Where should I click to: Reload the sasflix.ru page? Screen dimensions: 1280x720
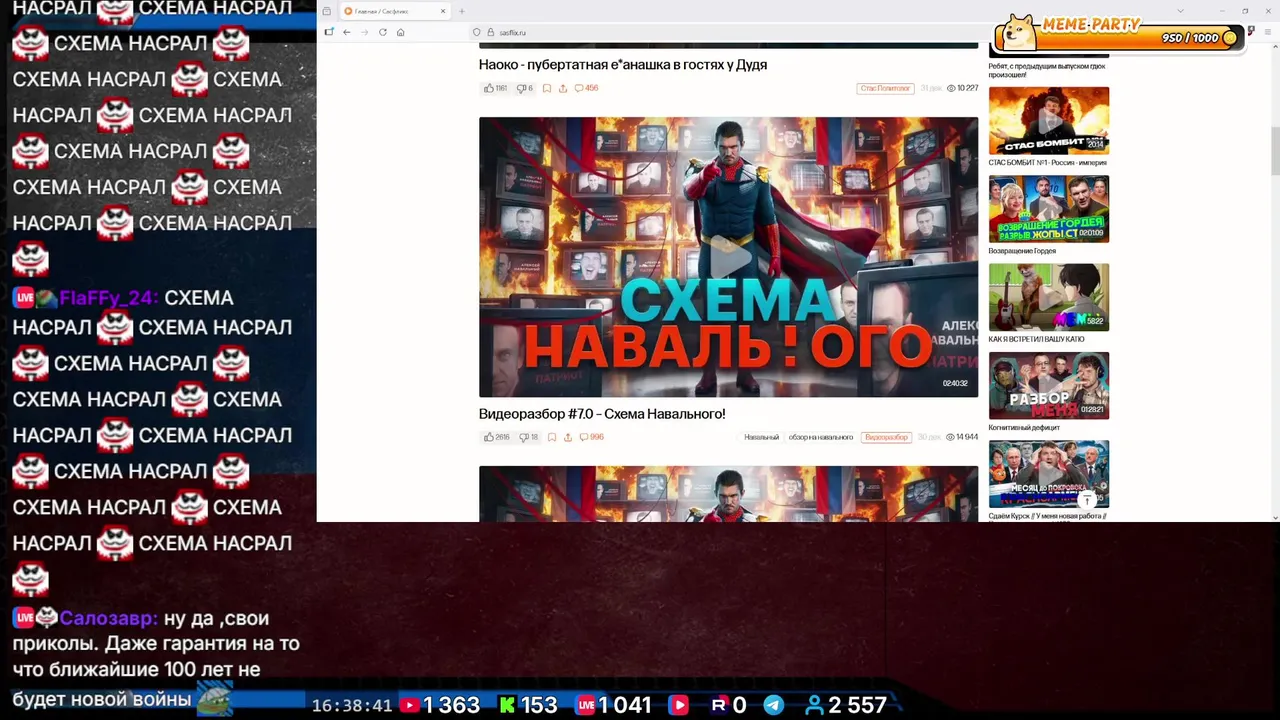pyautogui.click(x=382, y=32)
